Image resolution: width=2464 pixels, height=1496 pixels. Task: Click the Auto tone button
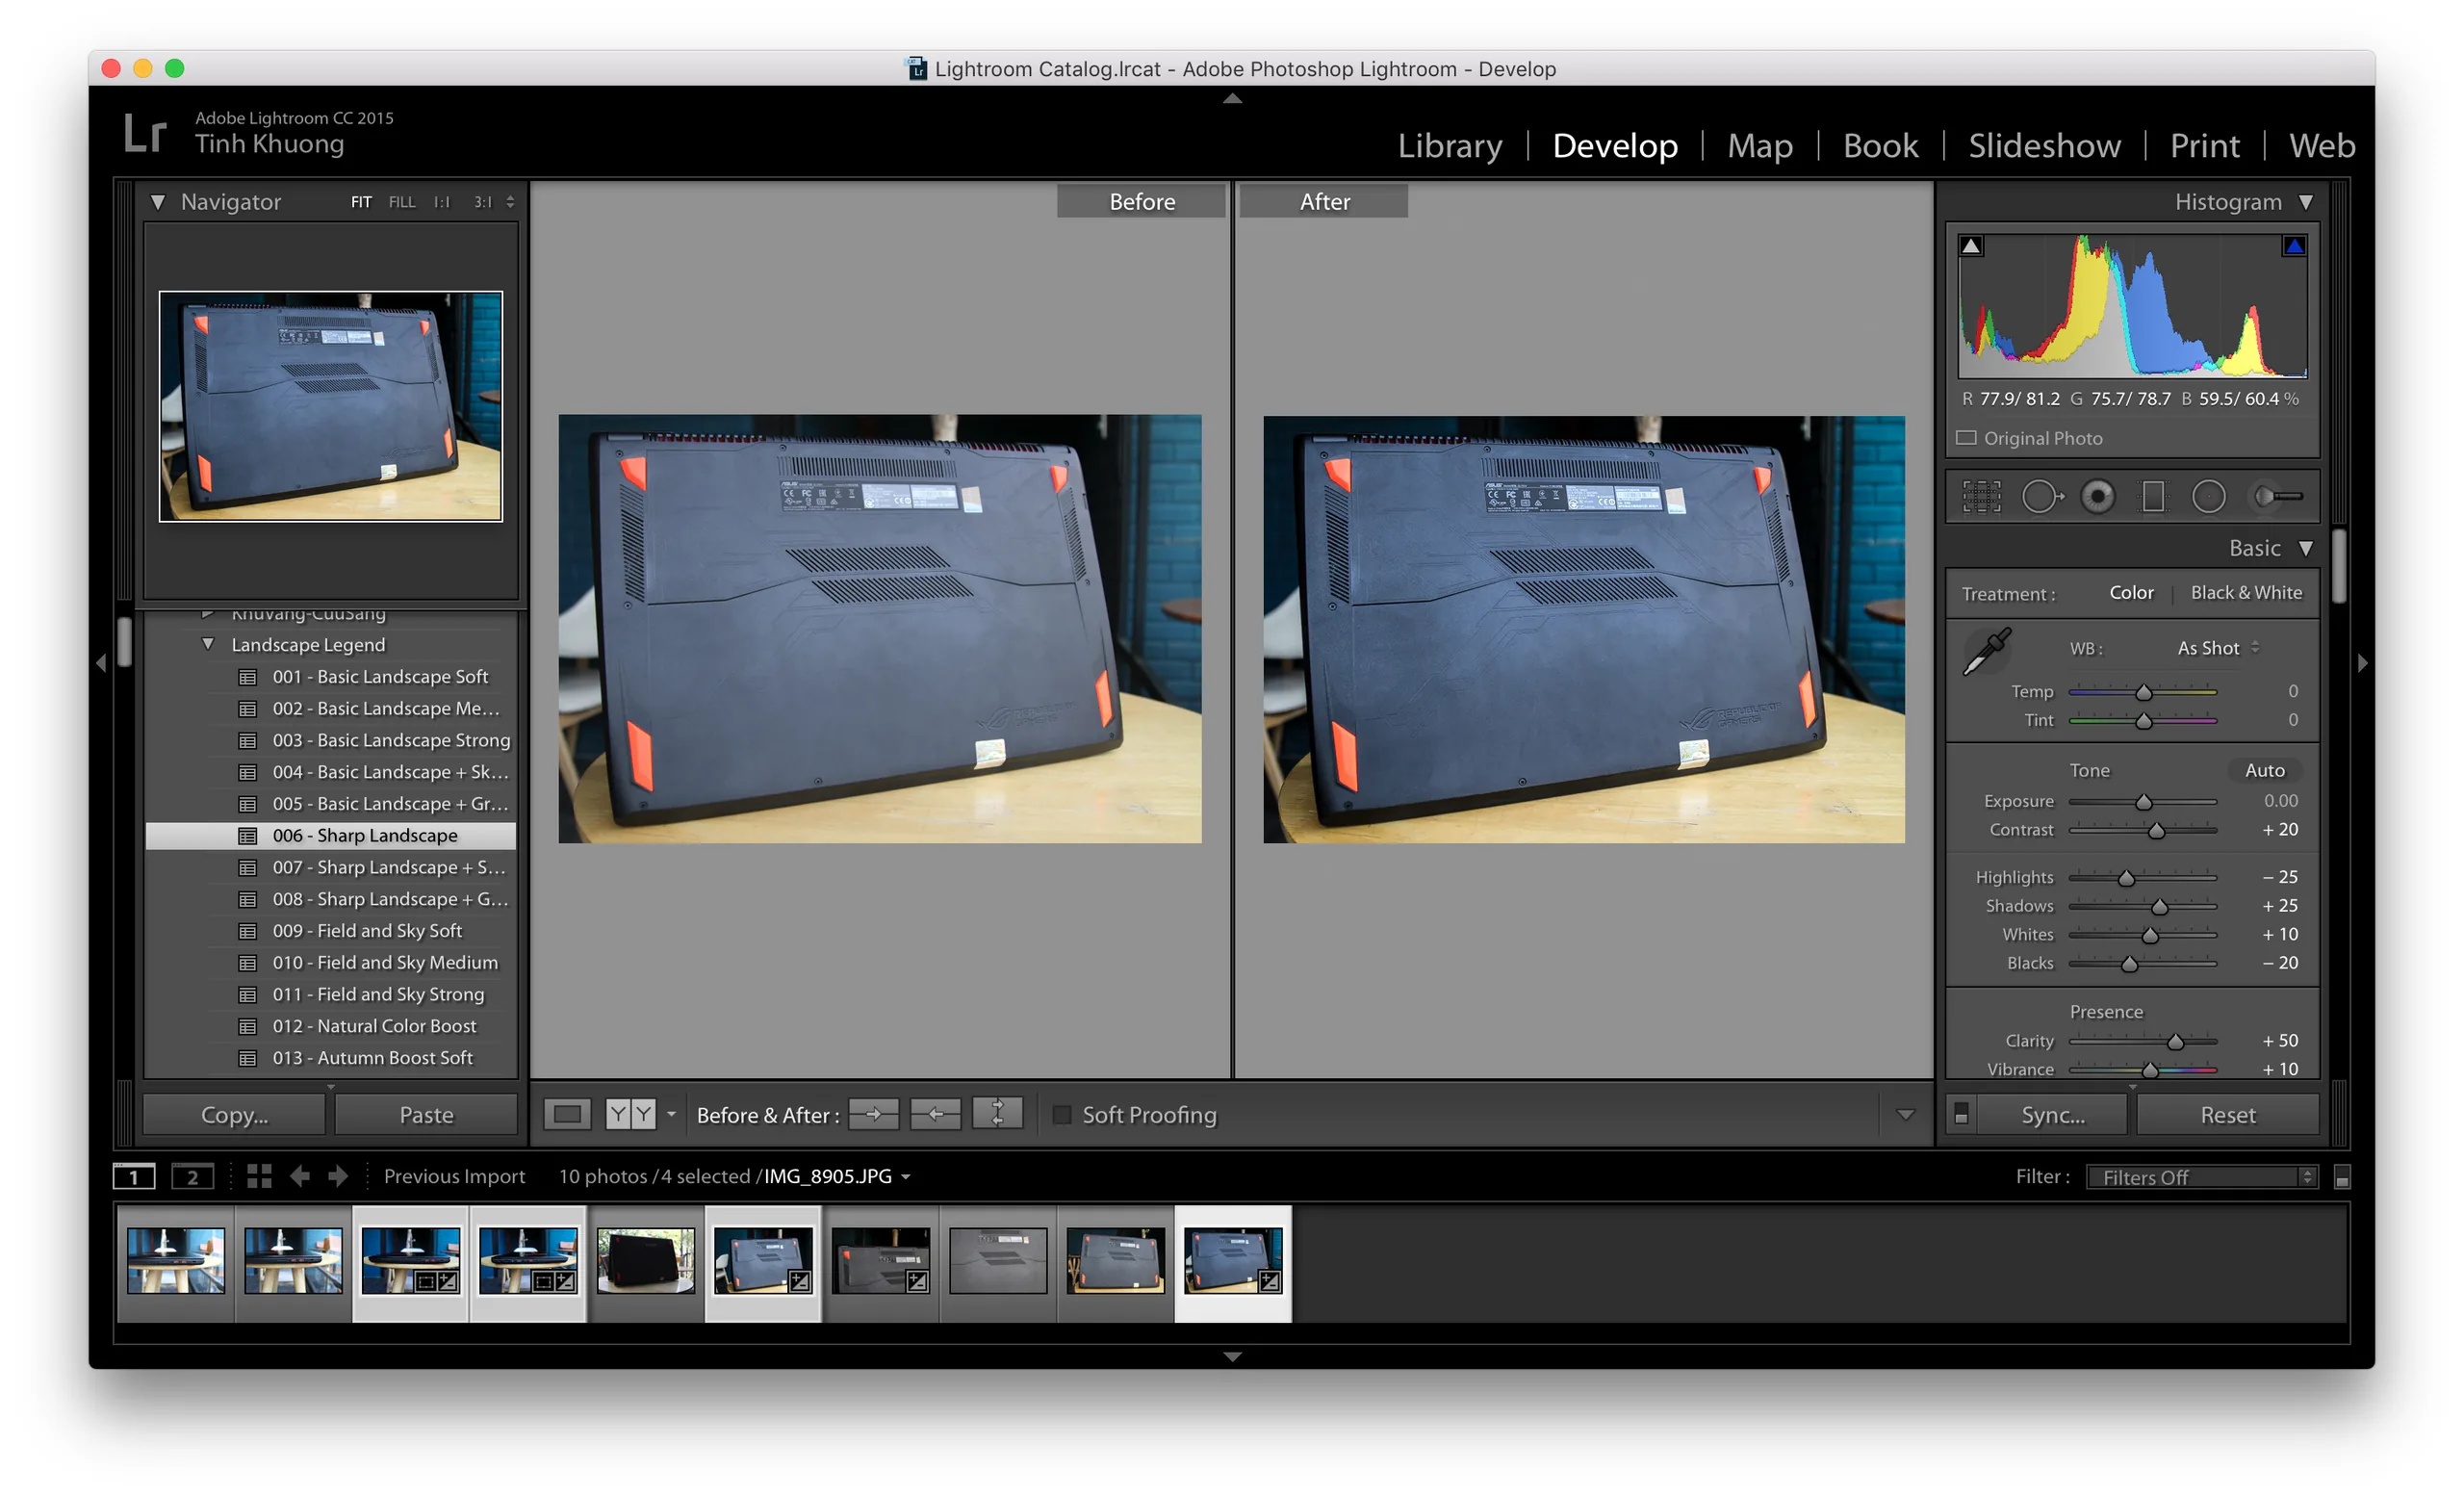[x=2264, y=770]
